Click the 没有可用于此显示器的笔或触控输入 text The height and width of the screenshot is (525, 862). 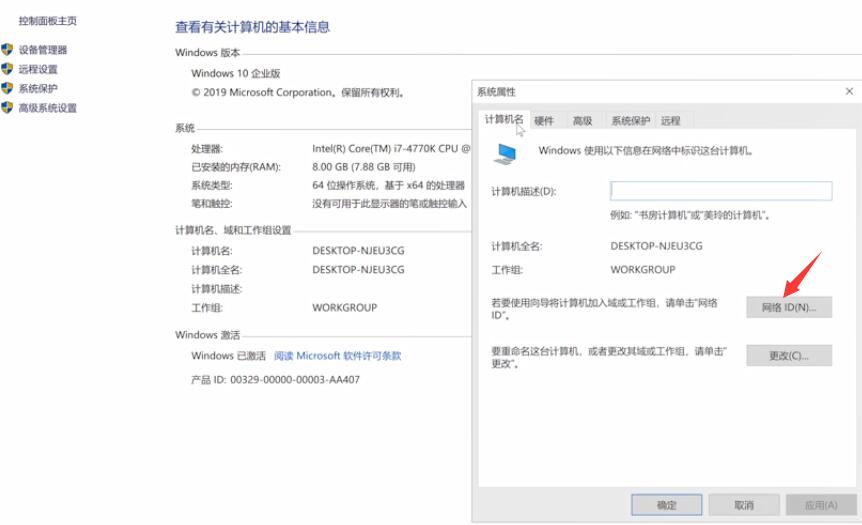click(x=389, y=204)
